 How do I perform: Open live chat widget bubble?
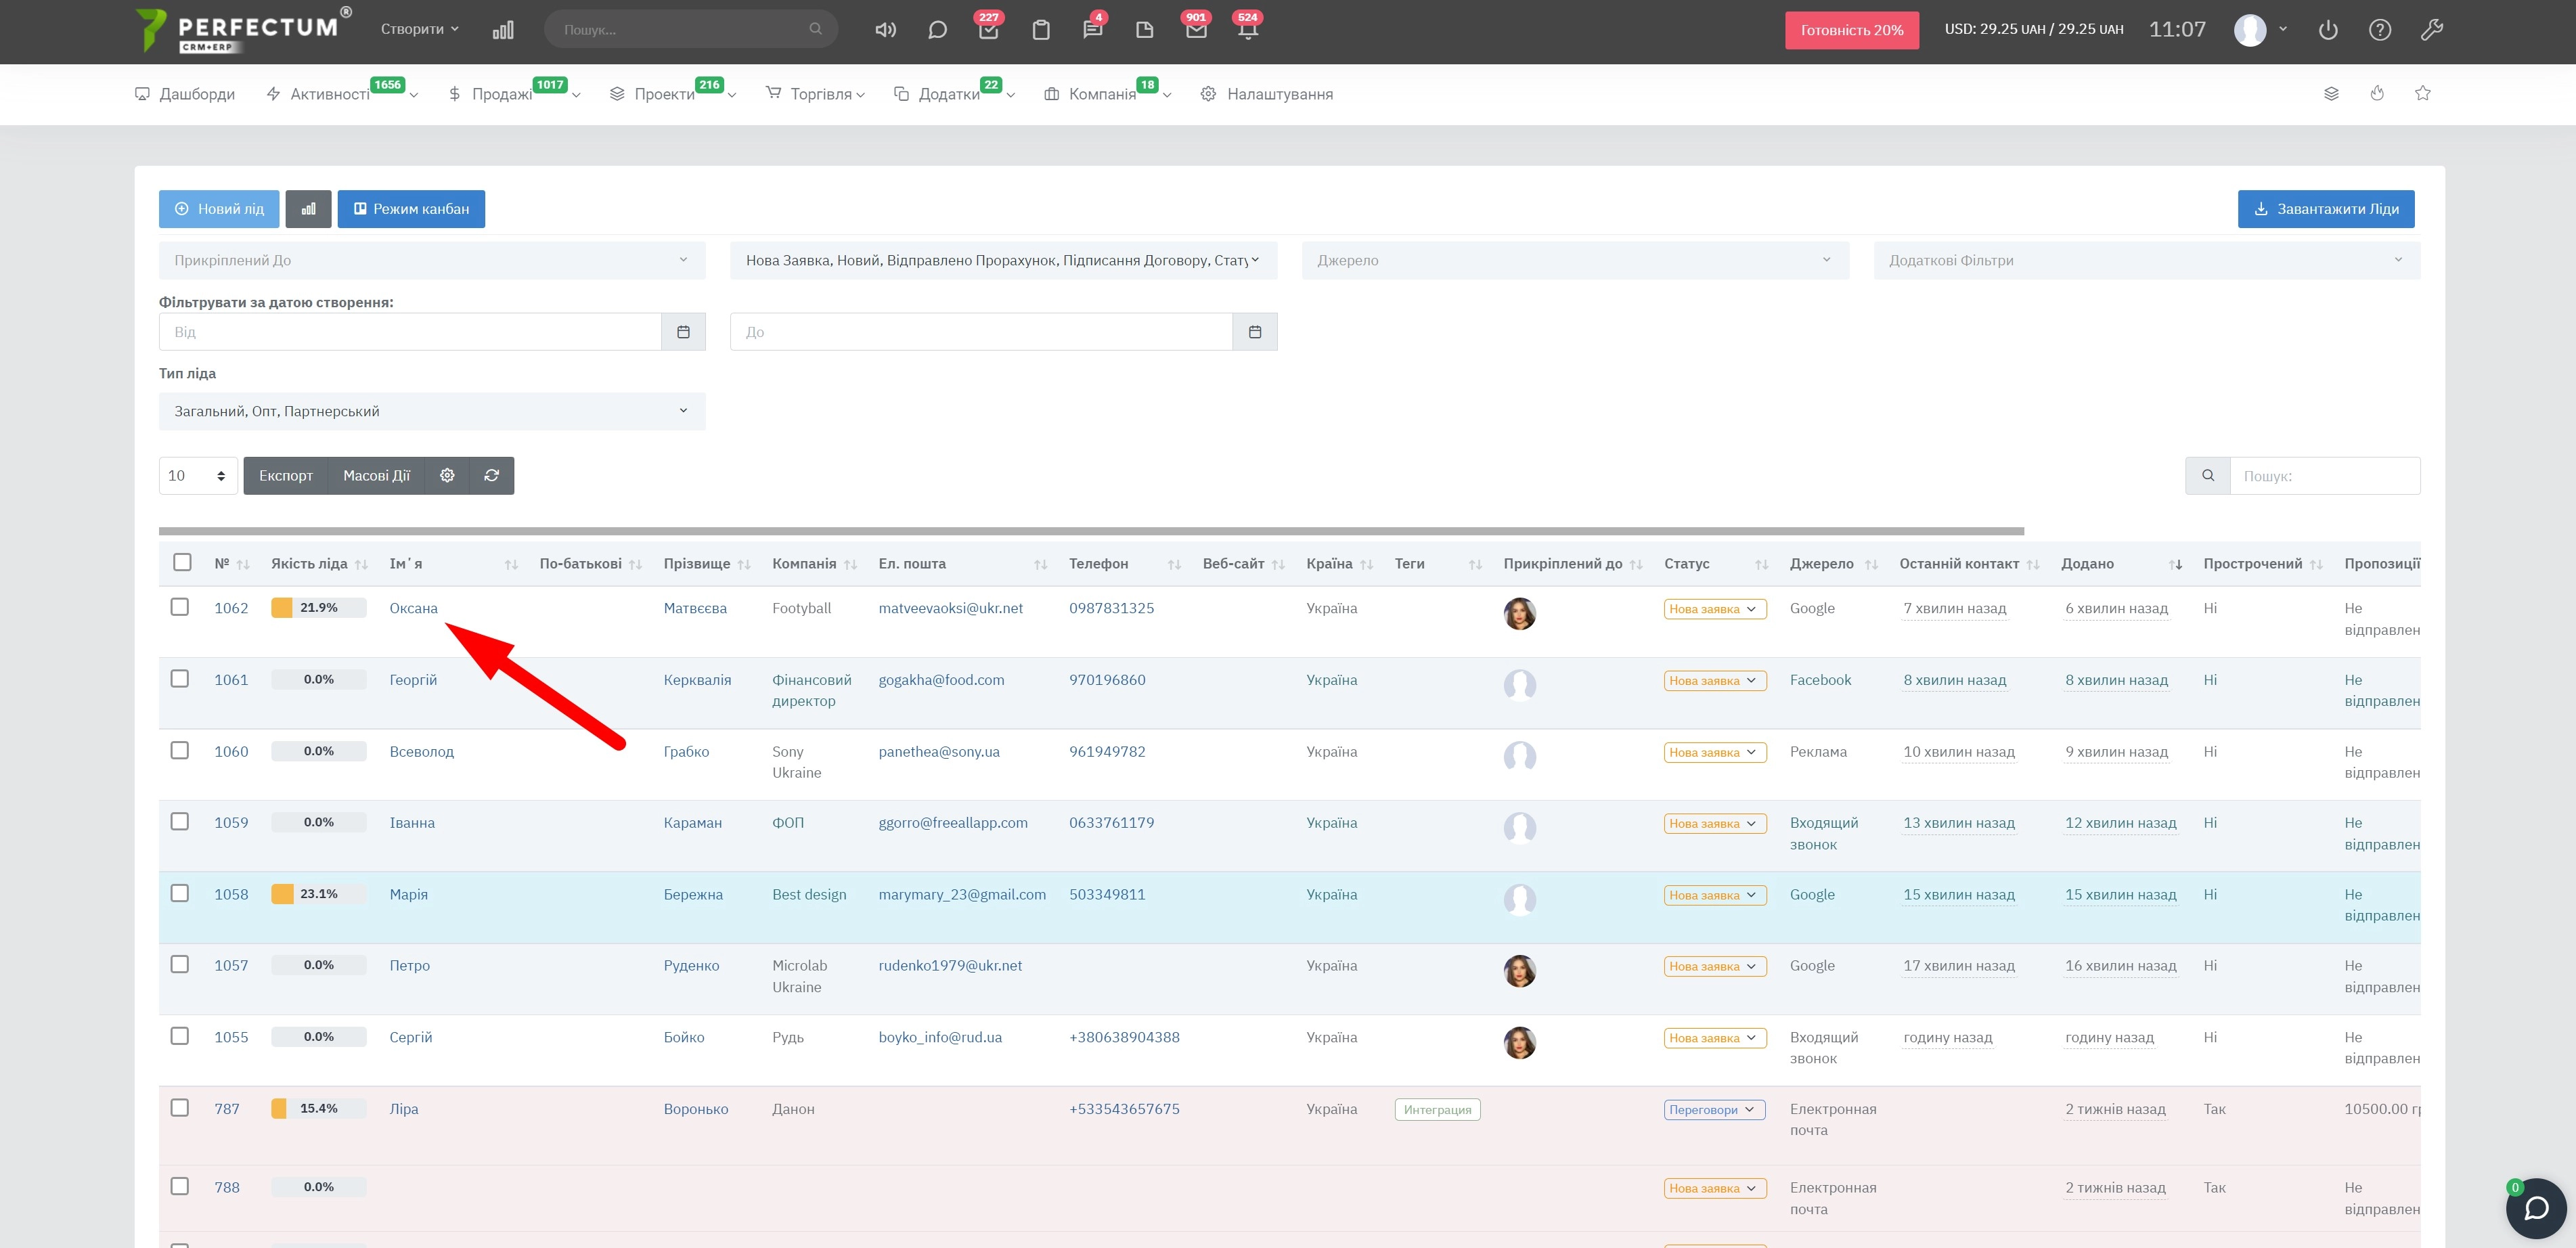(x=2536, y=1209)
